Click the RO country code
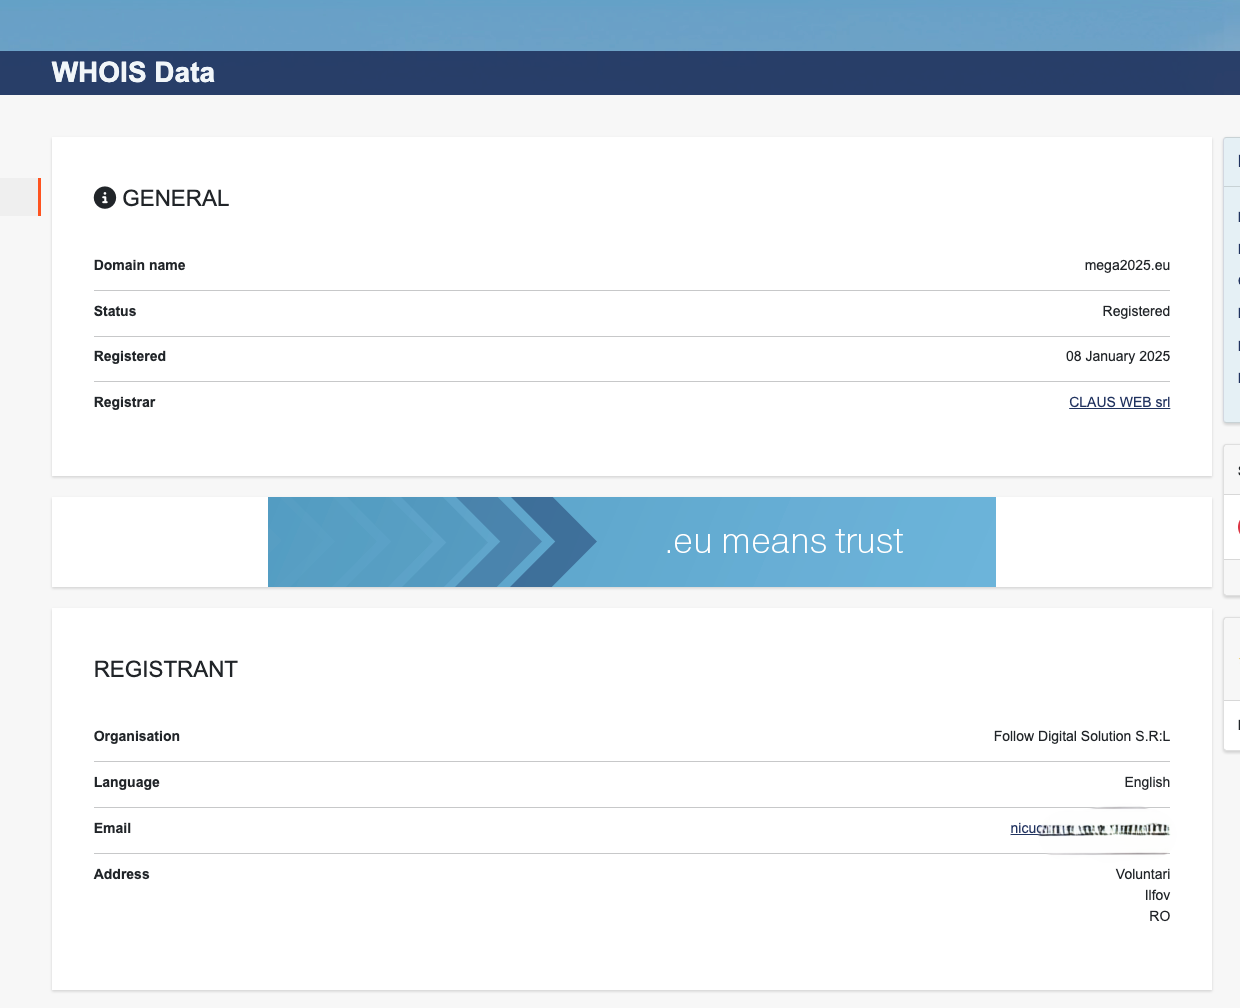1240x1008 pixels. click(x=1159, y=916)
